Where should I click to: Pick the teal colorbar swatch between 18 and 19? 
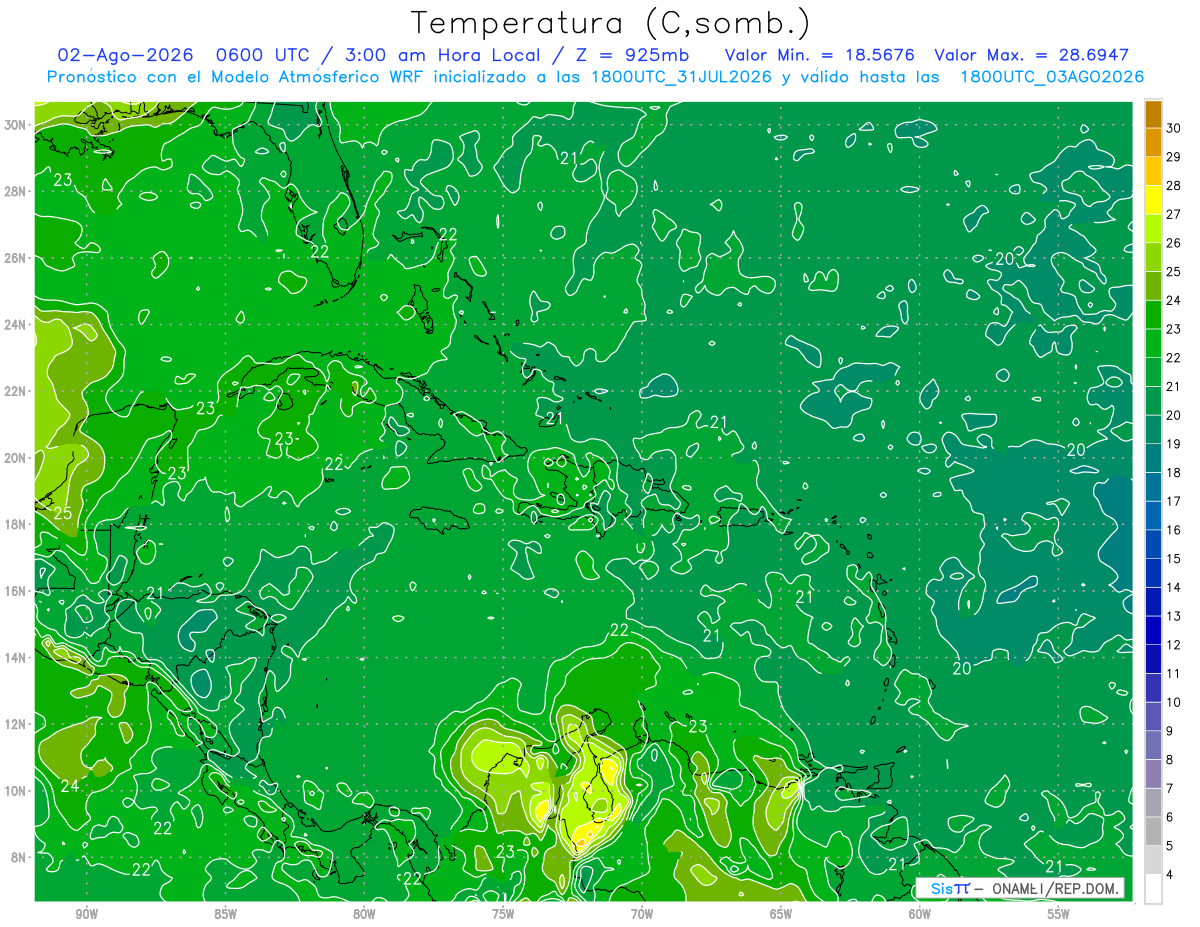pyautogui.click(x=1153, y=458)
